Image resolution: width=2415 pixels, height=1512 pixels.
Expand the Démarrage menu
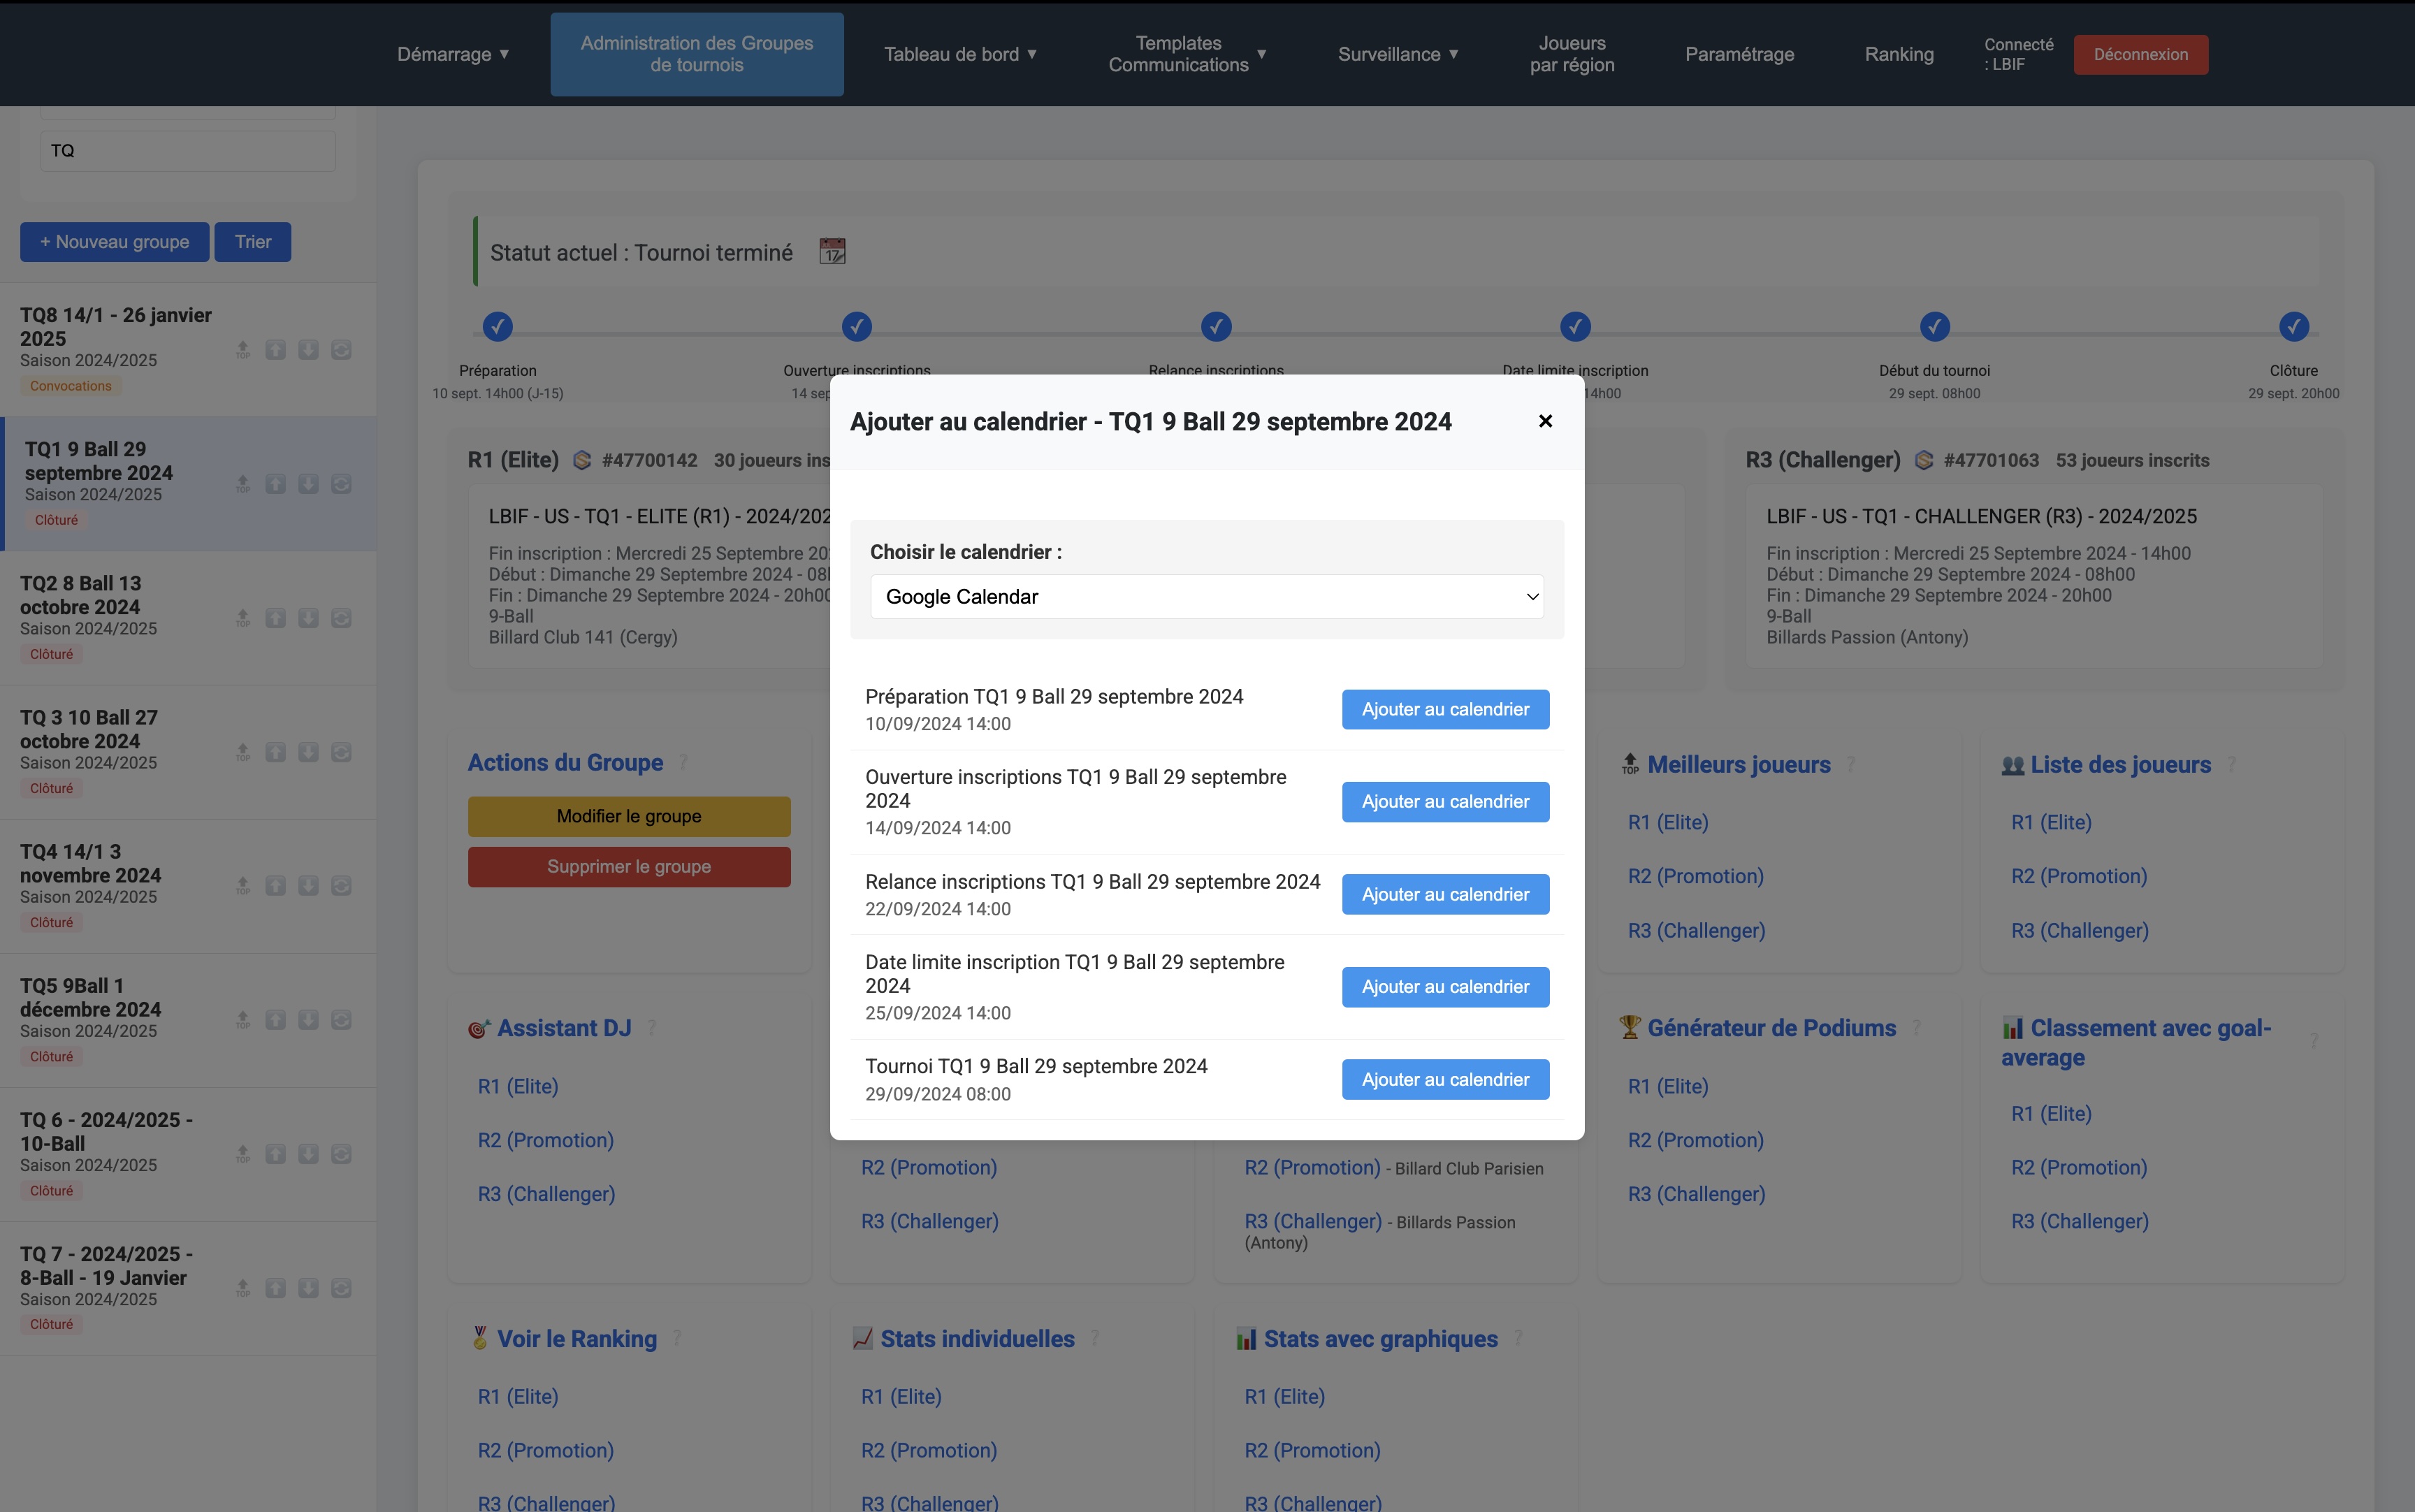point(453,54)
